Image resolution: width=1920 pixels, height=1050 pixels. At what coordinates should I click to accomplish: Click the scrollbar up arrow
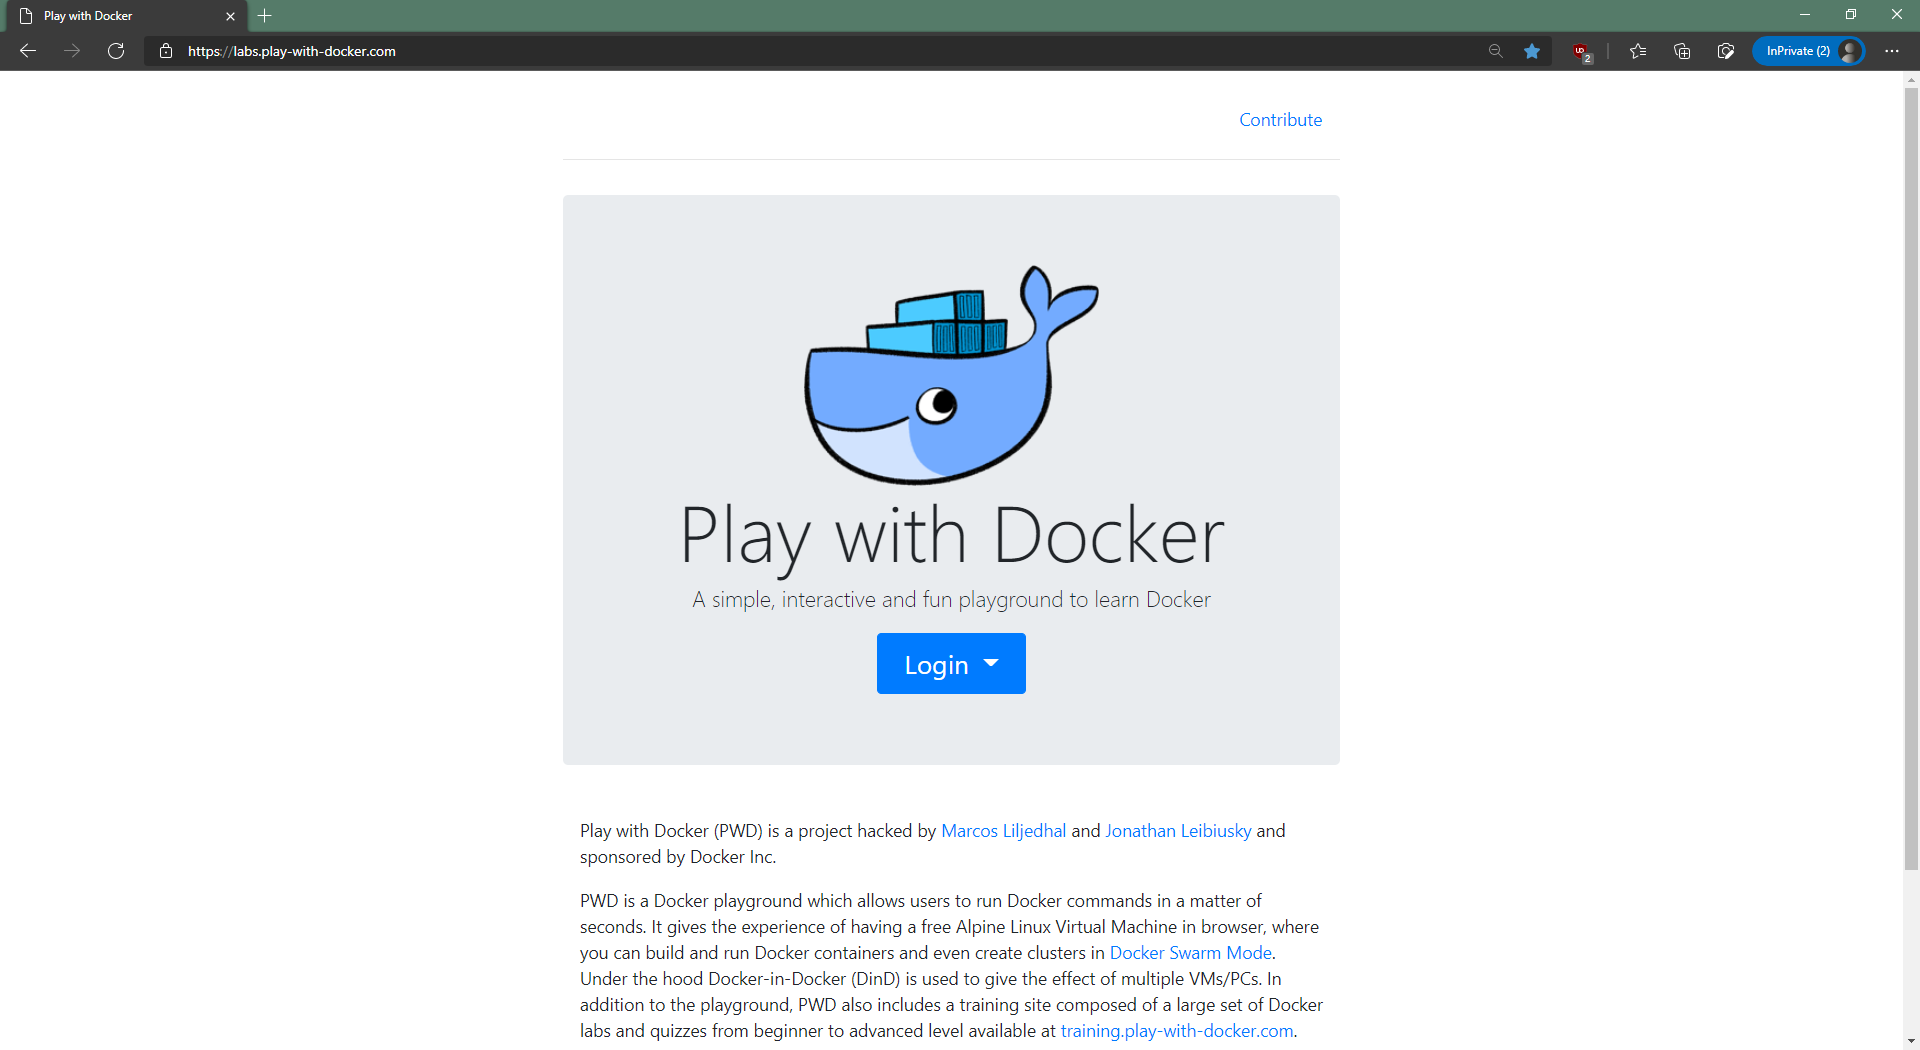pos(1911,79)
